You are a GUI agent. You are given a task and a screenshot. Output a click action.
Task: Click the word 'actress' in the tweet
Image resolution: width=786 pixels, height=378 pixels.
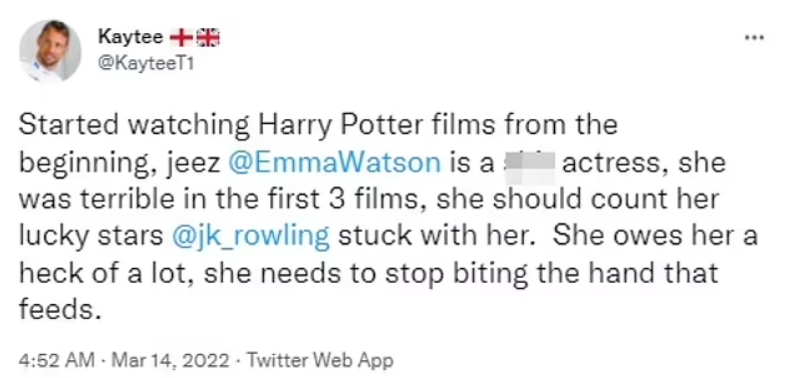point(613,164)
